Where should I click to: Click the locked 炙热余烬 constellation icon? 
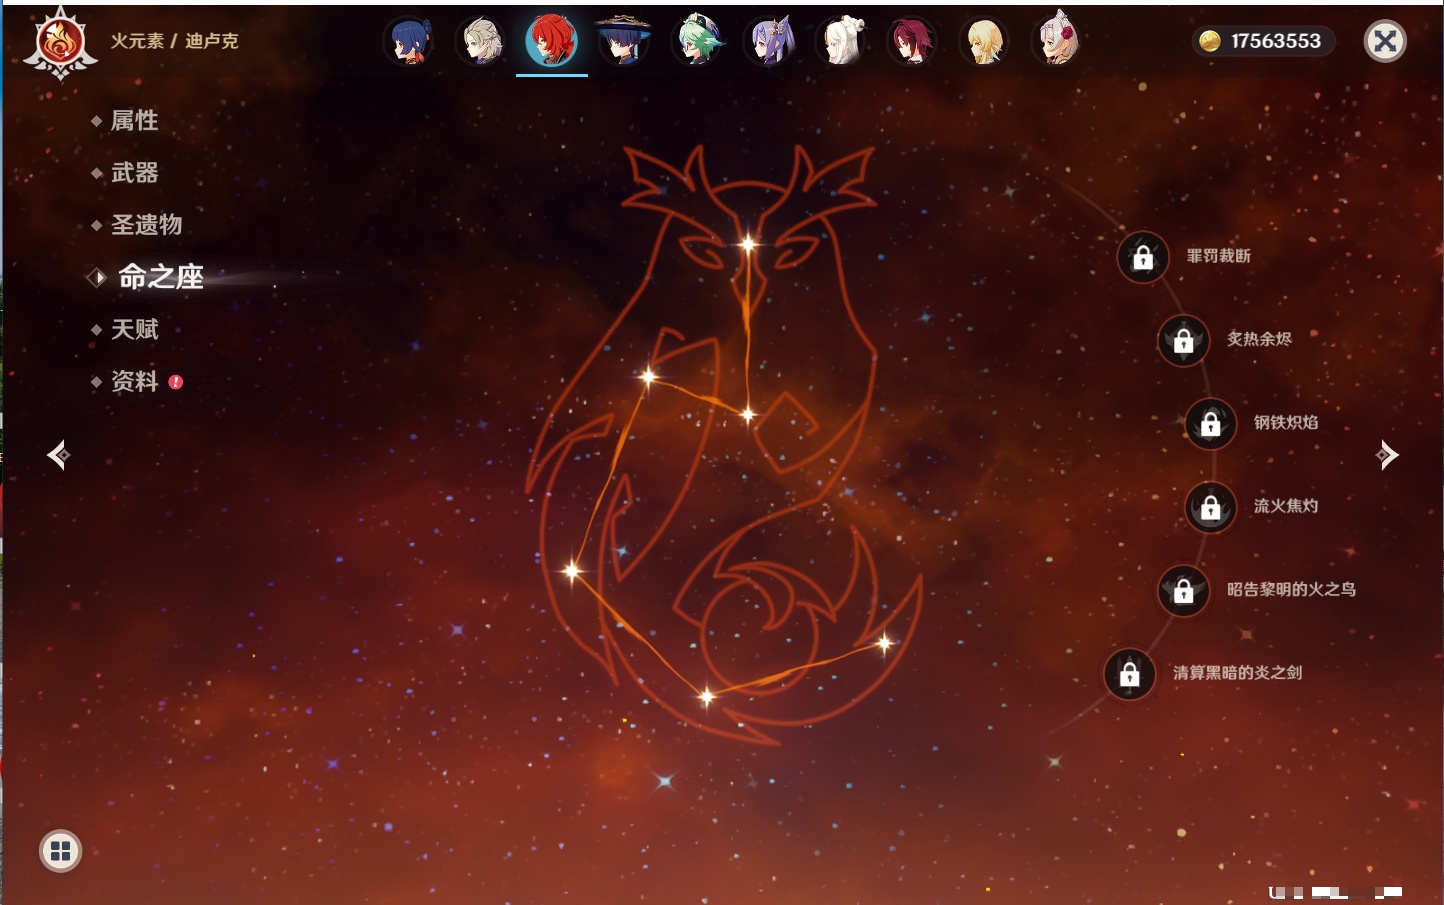click(1183, 341)
